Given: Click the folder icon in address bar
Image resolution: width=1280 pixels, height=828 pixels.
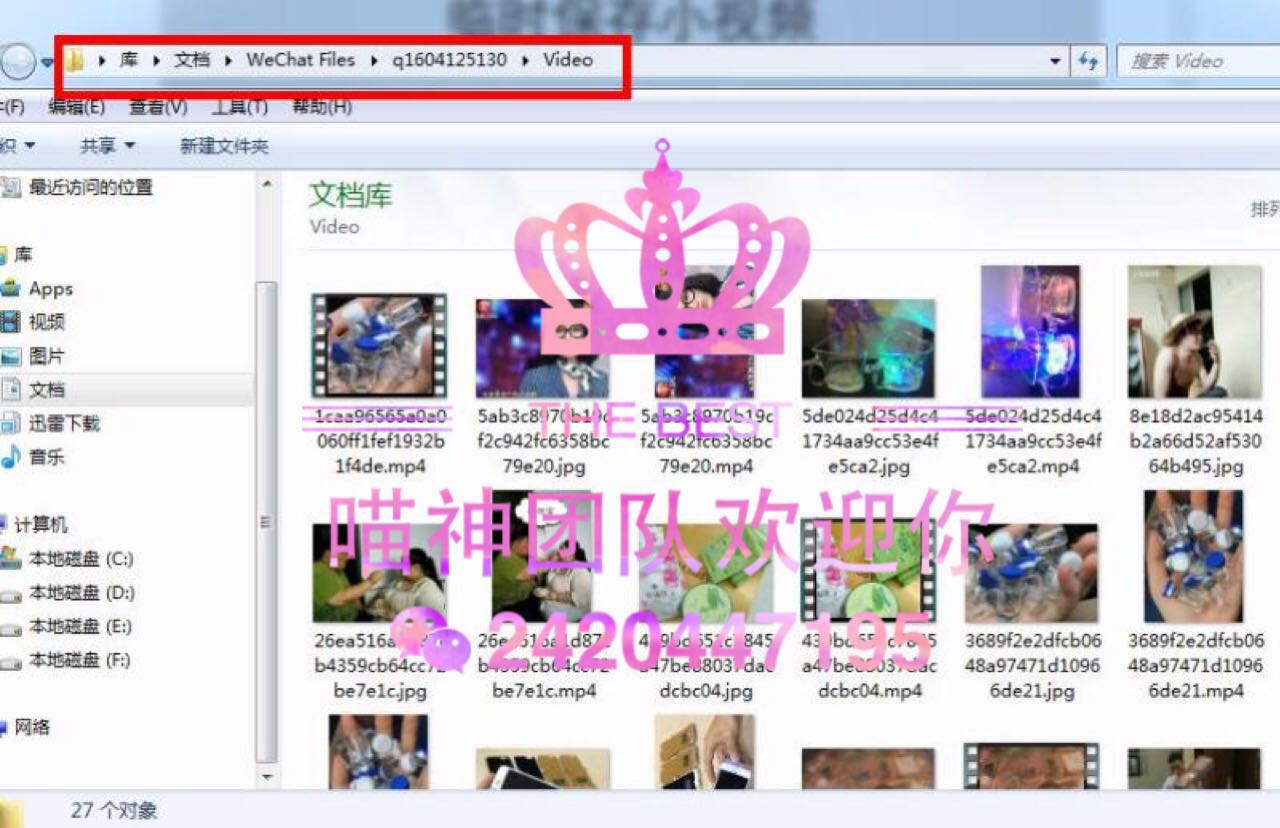Looking at the screenshot, I should tap(74, 61).
